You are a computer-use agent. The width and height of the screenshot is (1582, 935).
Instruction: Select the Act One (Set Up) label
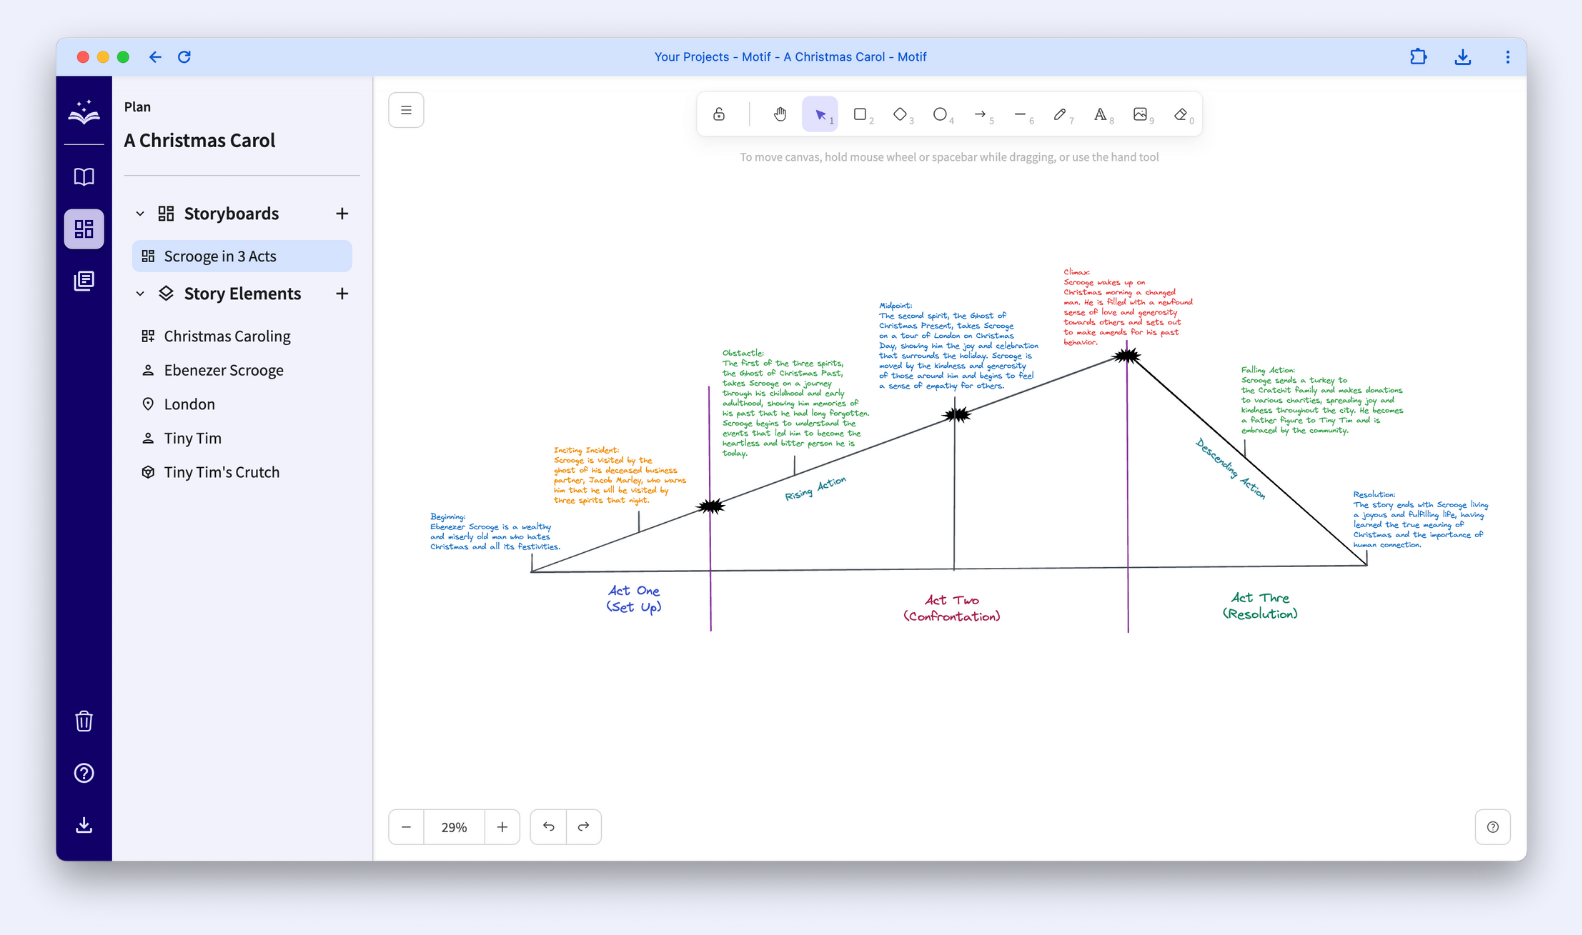pyautogui.click(x=634, y=599)
